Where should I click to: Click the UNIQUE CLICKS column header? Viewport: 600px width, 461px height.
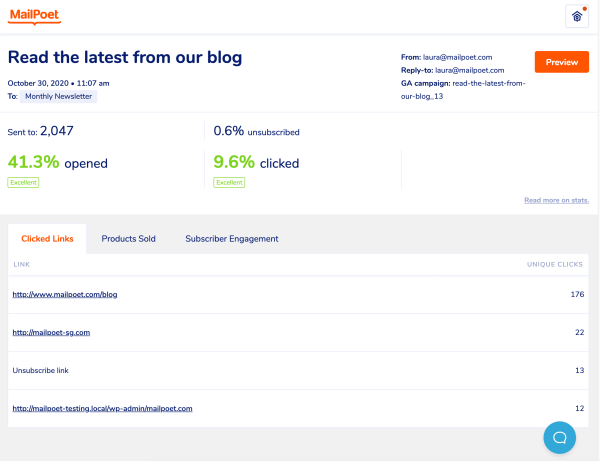tap(554, 264)
